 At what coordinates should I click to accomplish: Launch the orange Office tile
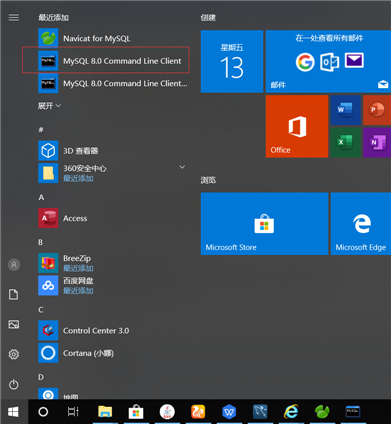[297, 126]
